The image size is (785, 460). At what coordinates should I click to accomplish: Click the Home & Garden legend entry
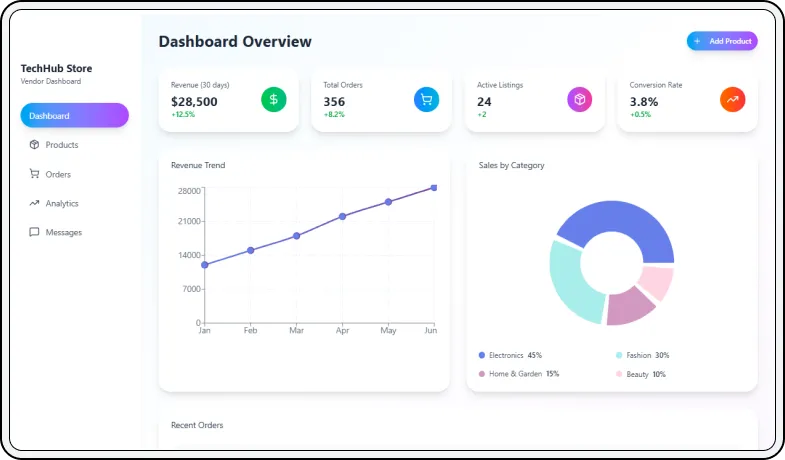(x=516, y=374)
